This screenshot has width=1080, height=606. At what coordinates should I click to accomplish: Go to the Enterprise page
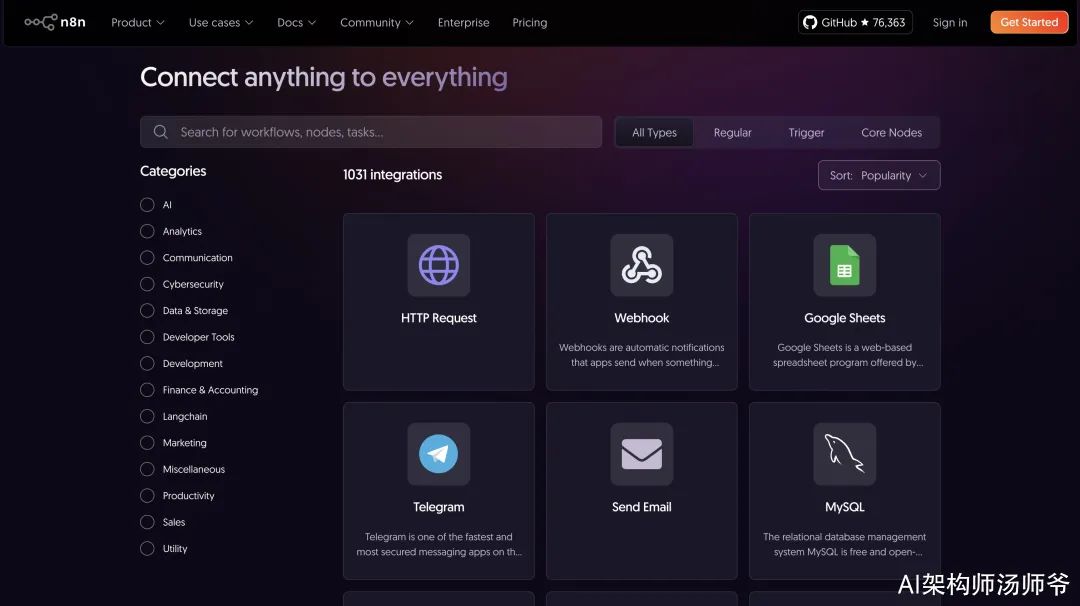(464, 22)
